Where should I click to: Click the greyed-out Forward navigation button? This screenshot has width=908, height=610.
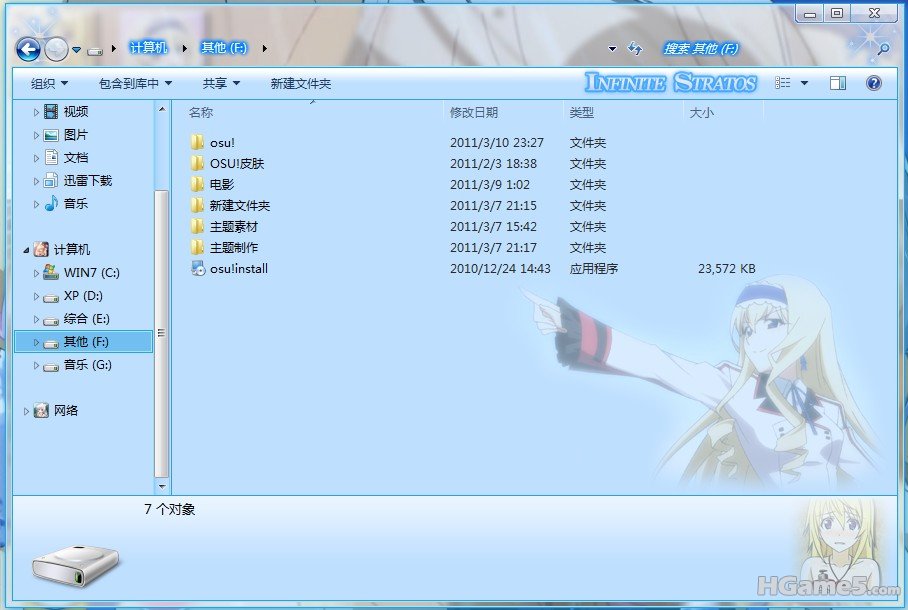pyautogui.click(x=56, y=49)
